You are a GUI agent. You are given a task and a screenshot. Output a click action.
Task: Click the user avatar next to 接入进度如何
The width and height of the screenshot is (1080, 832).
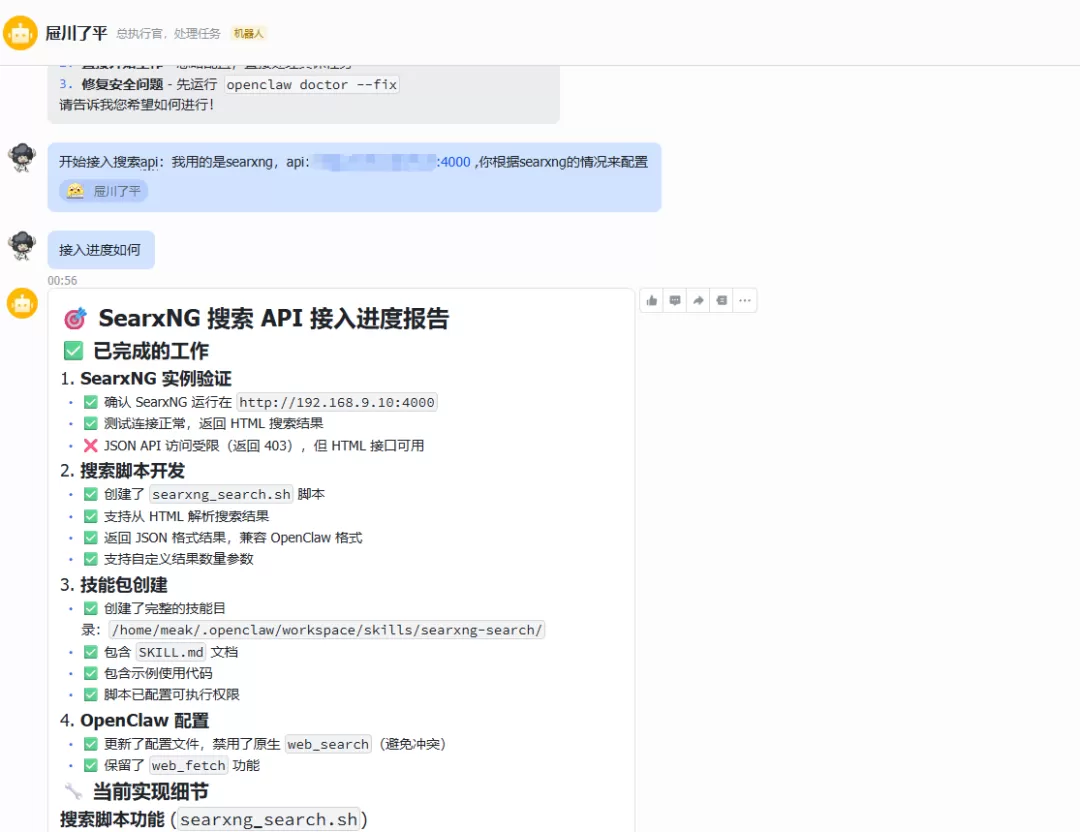point(22,245)
